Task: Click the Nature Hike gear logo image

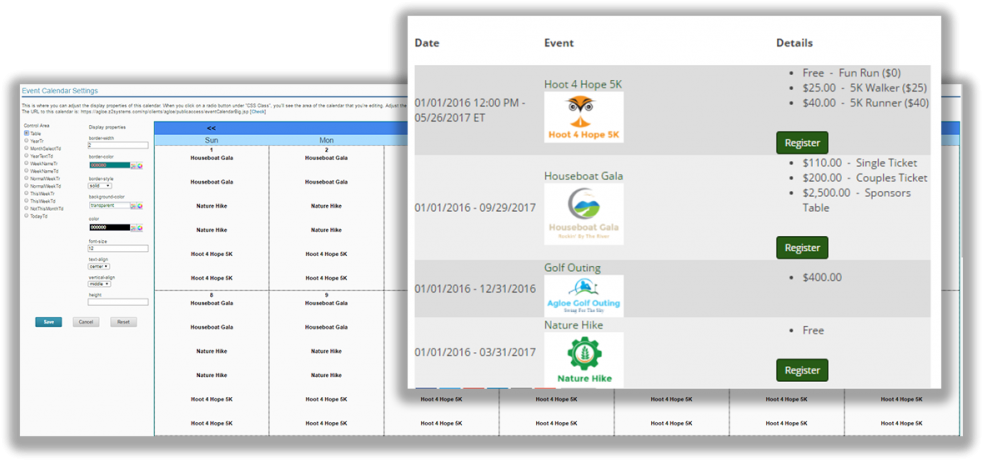Action: (584, 359)
